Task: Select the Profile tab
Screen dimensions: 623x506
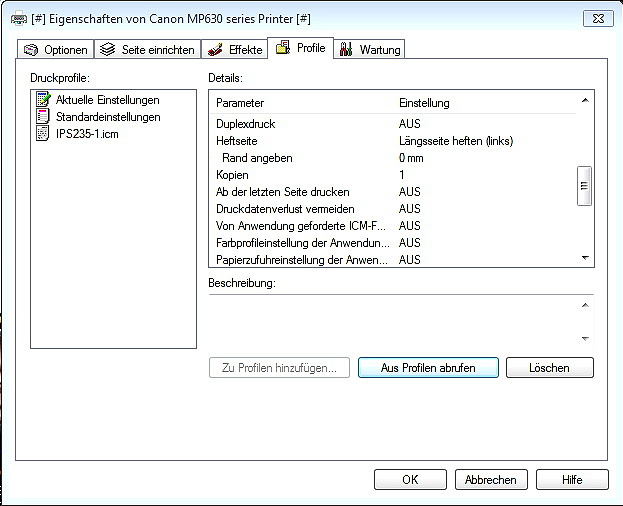Action: click(300, 48)
